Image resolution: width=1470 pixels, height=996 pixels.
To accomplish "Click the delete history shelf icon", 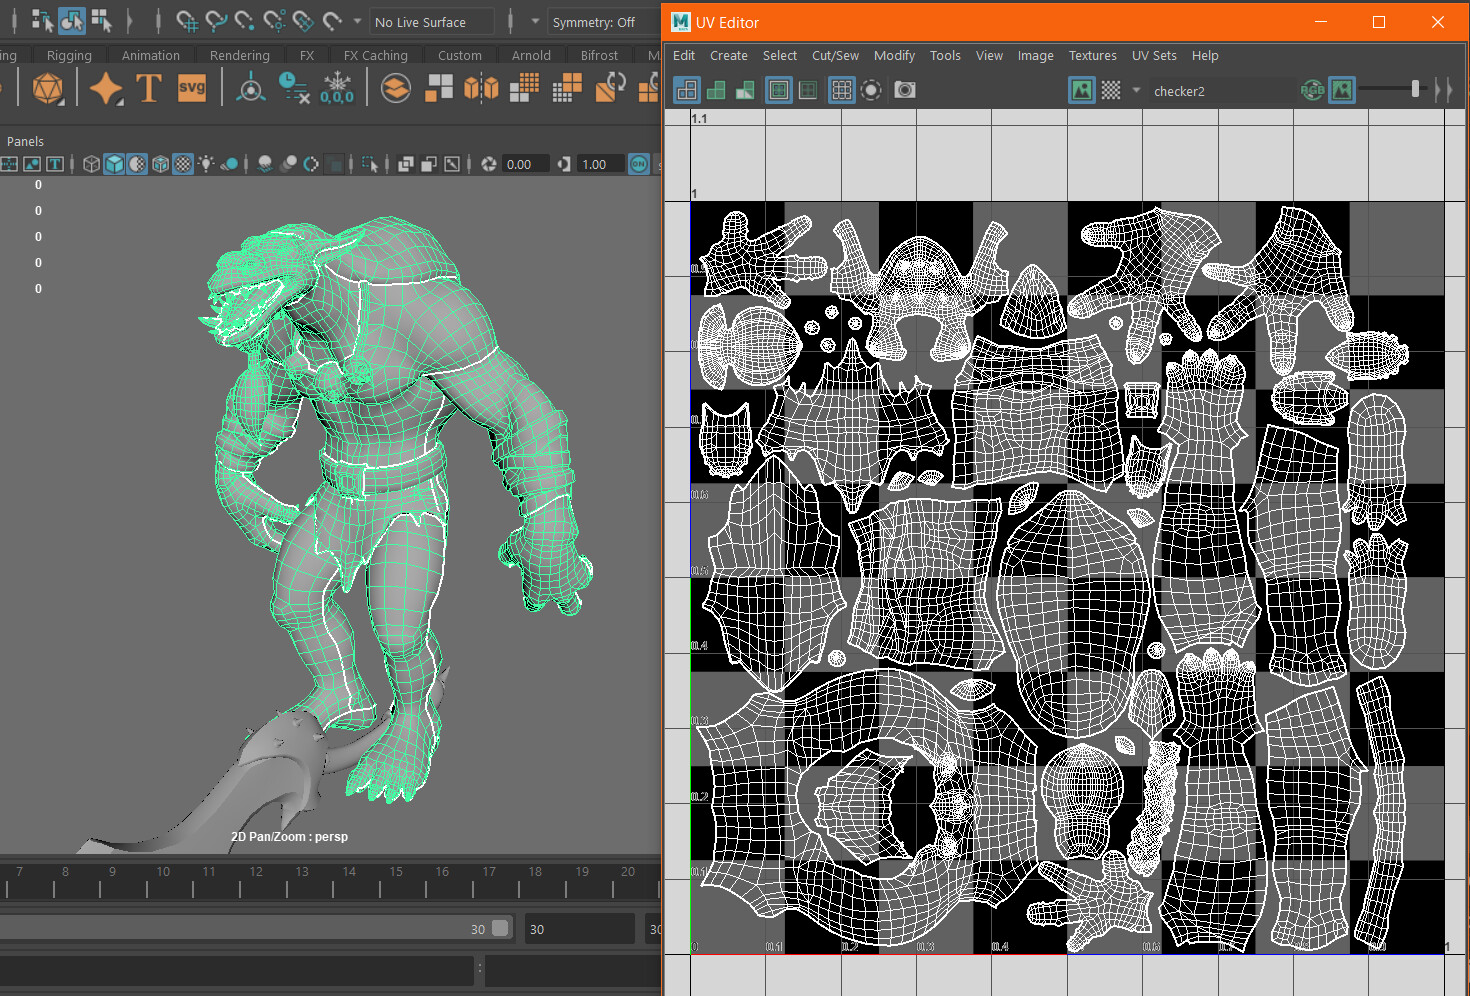I will [x=294, y=89].
